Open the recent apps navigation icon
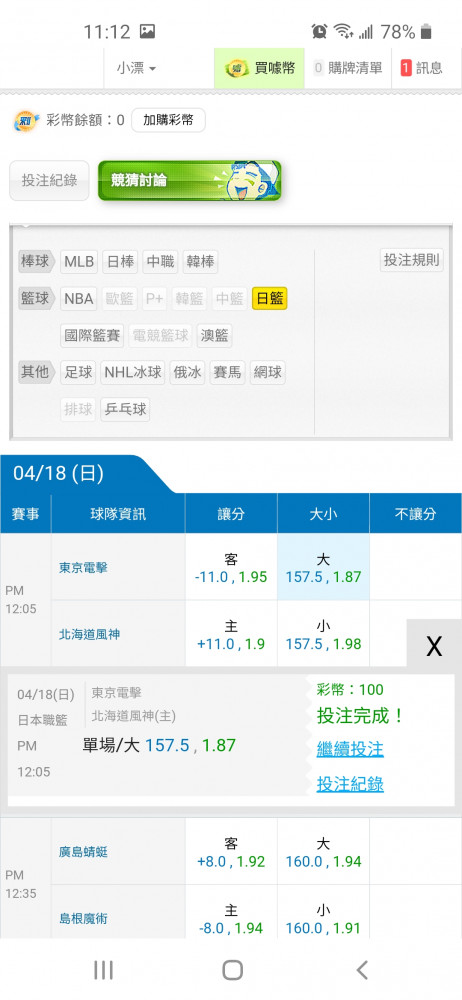The height and width of the screenshot is (1000, 462). pos(103,970)
